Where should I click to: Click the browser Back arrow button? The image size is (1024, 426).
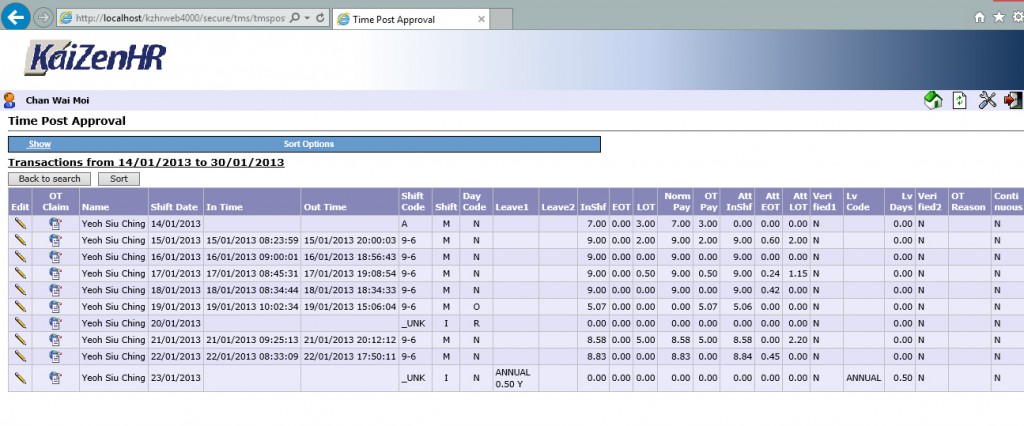click(x=17, y=17)
